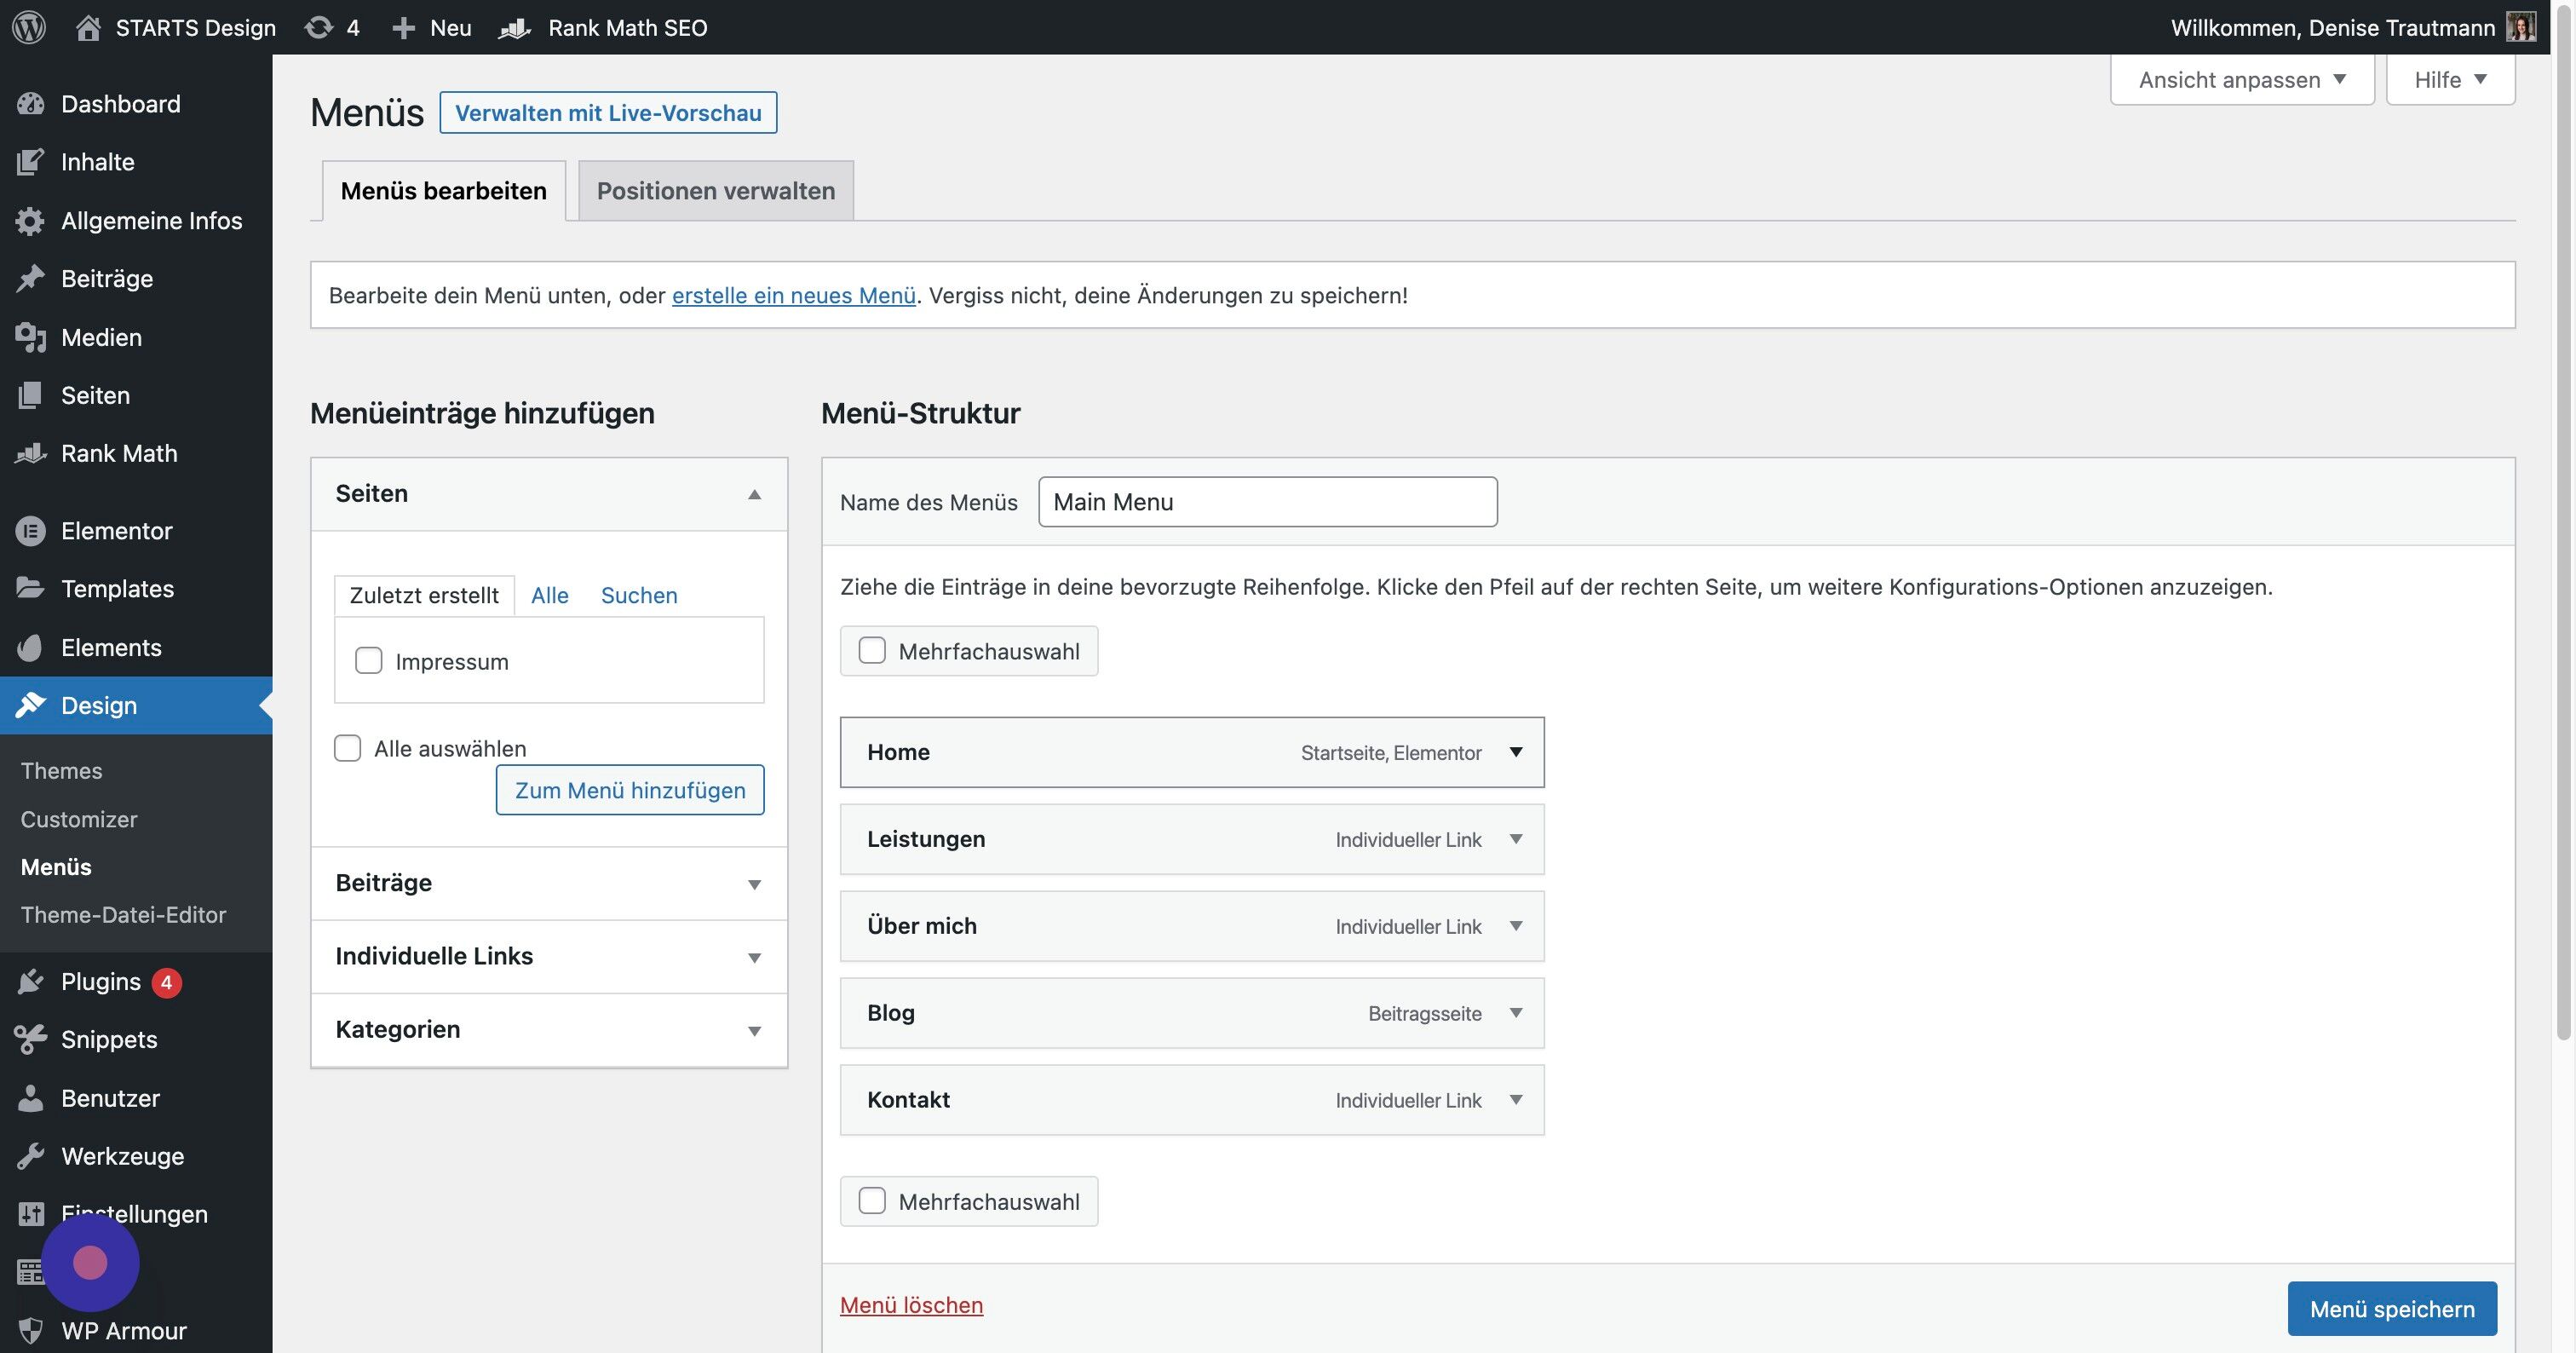Click the Templates folder icon

[x=31, y=588]
